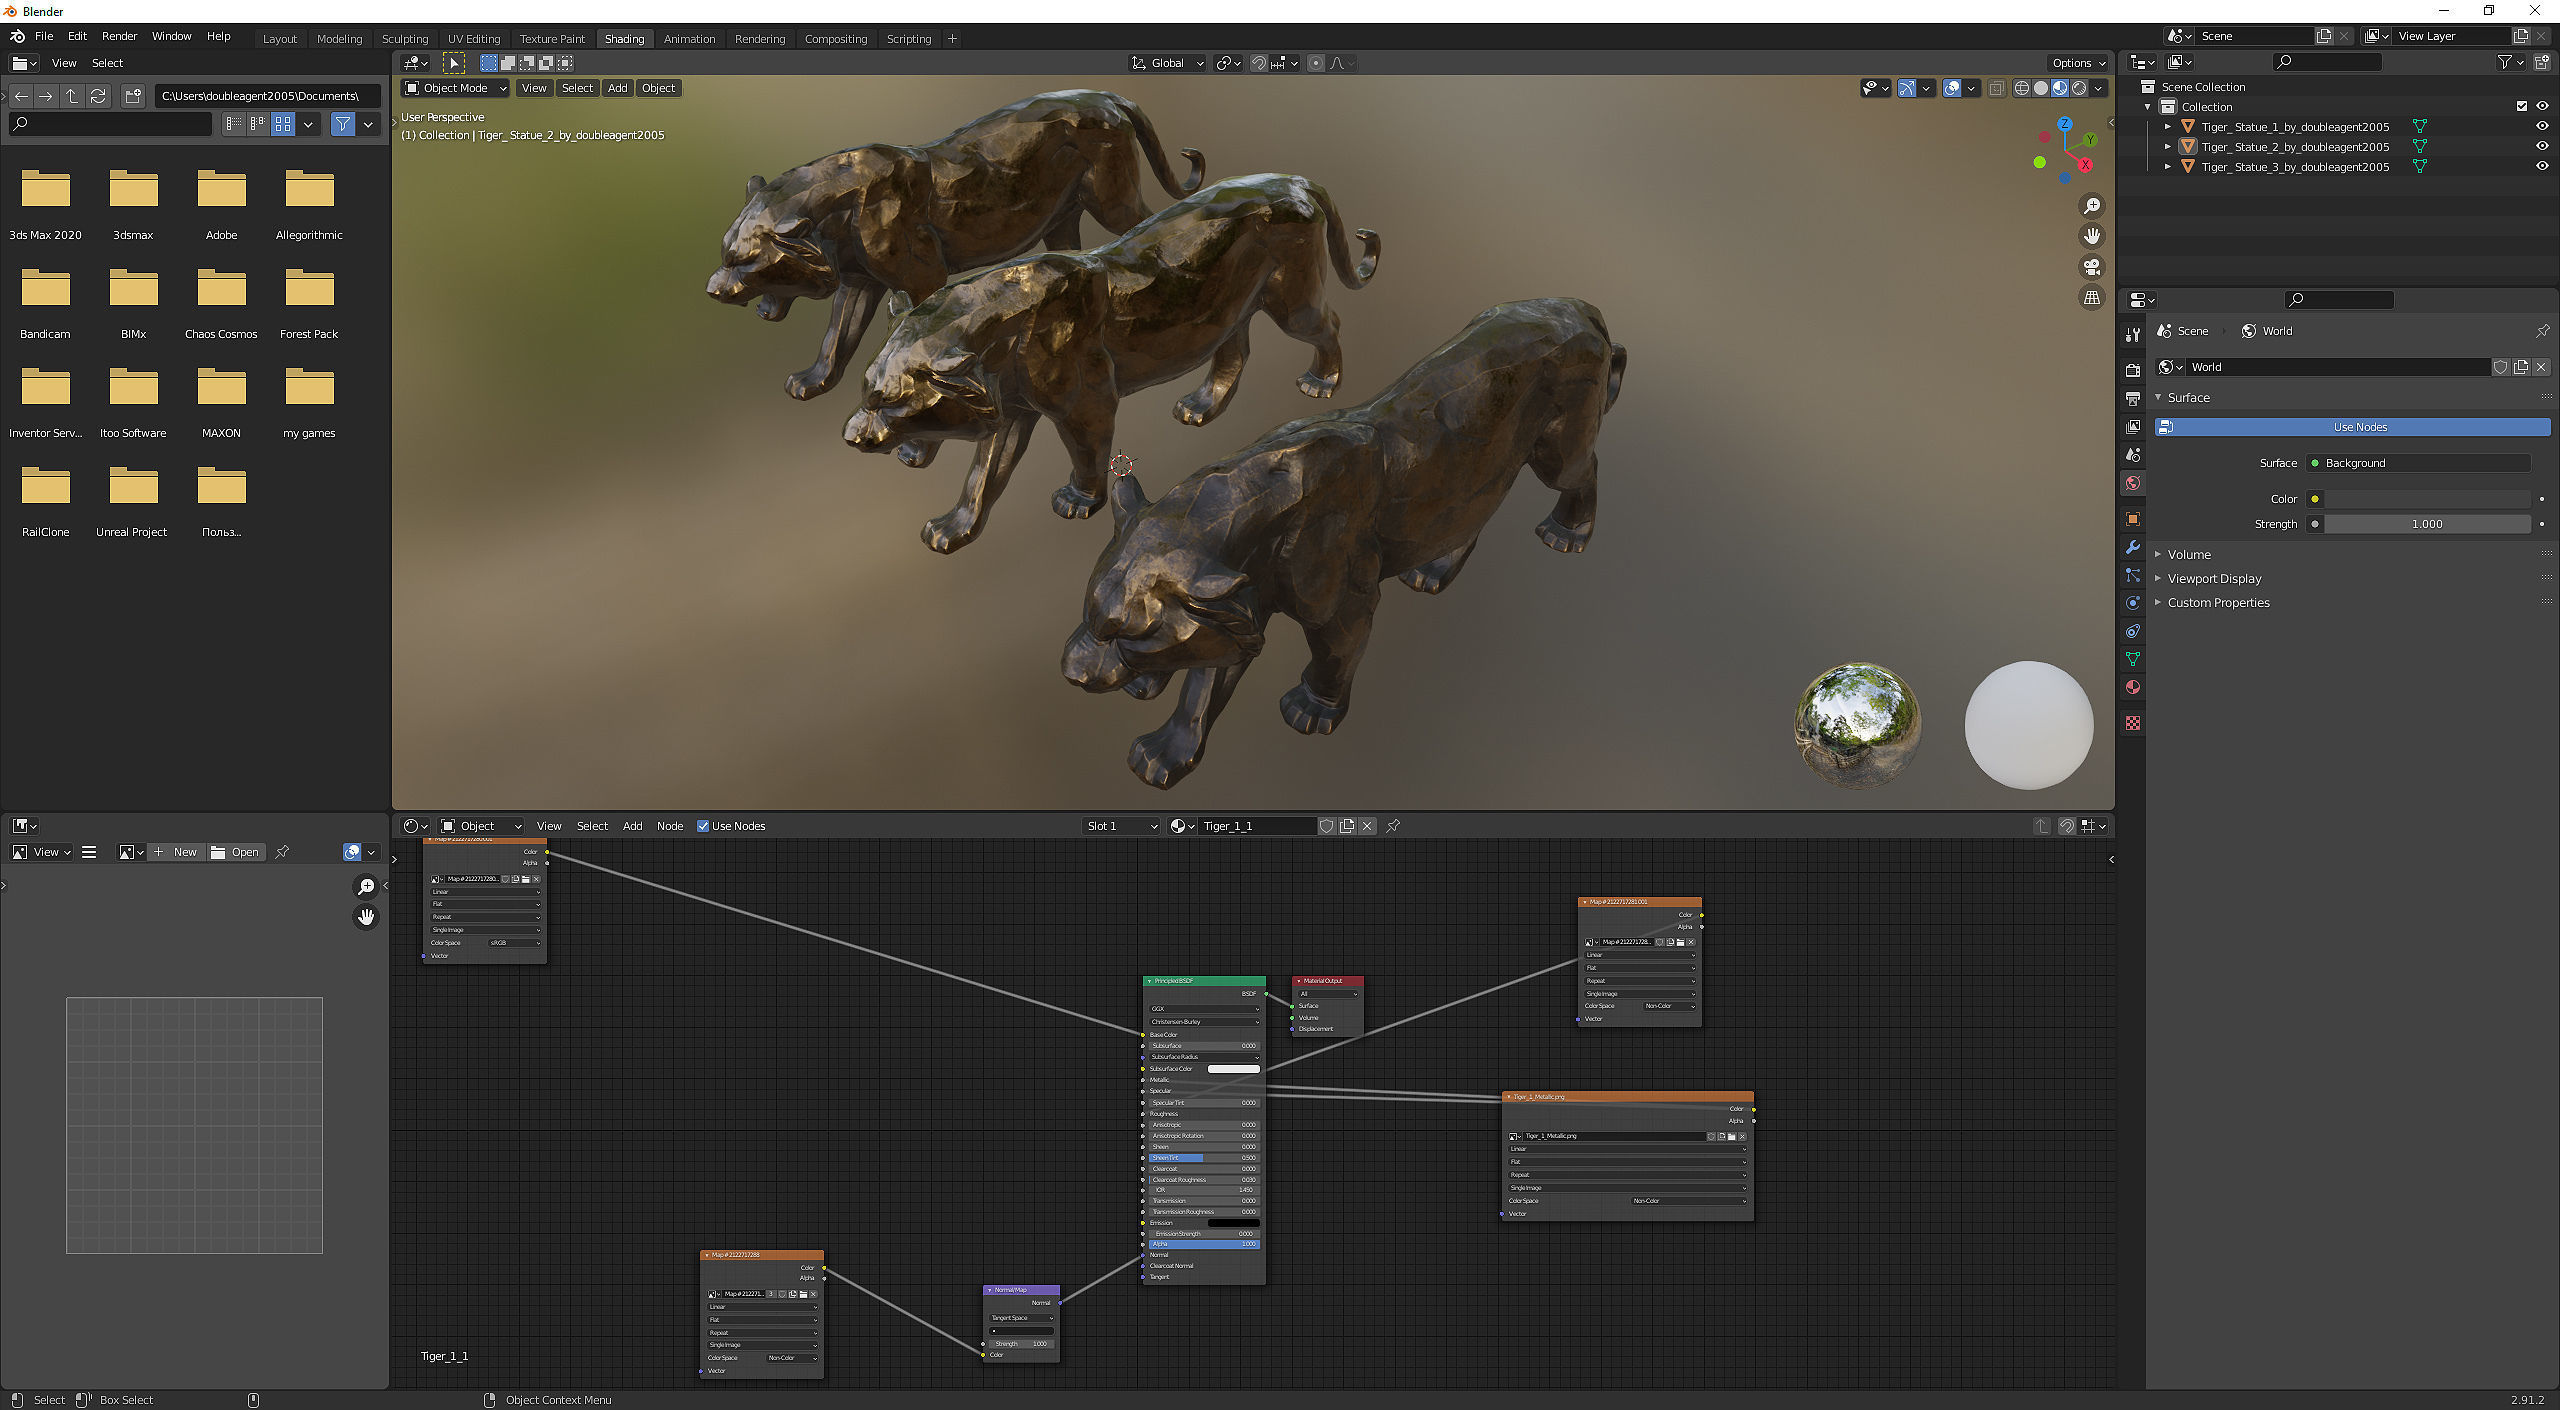Uncheck the Use Nodes checkbox
2560x1410 pixels.
pos(703,826)
